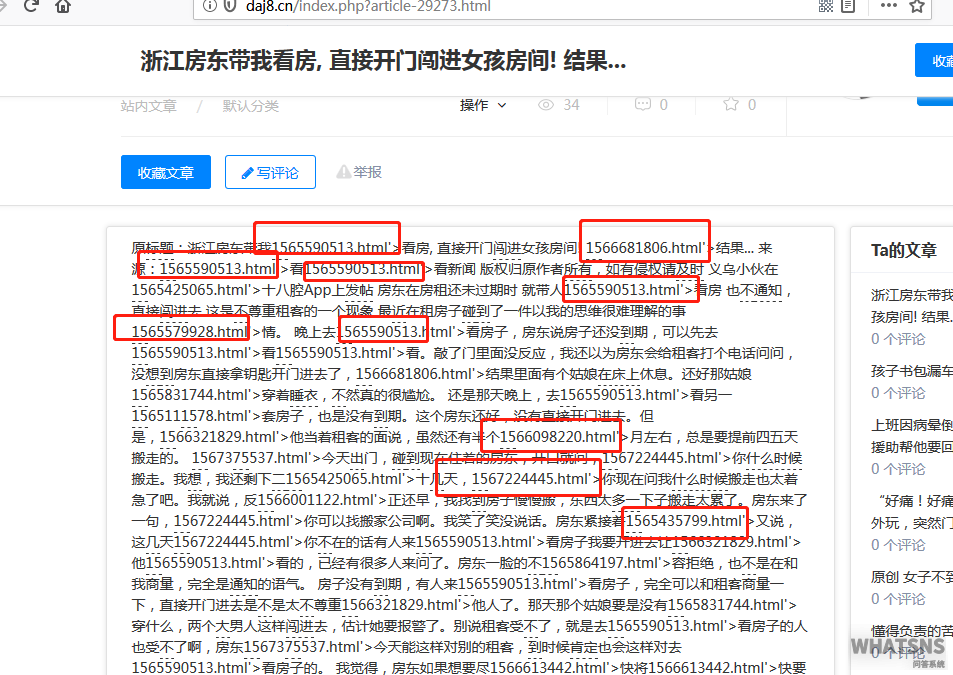This screenshot has width=953, height=675.
Task: Click the URL address bar field
Action: (500, 6)
